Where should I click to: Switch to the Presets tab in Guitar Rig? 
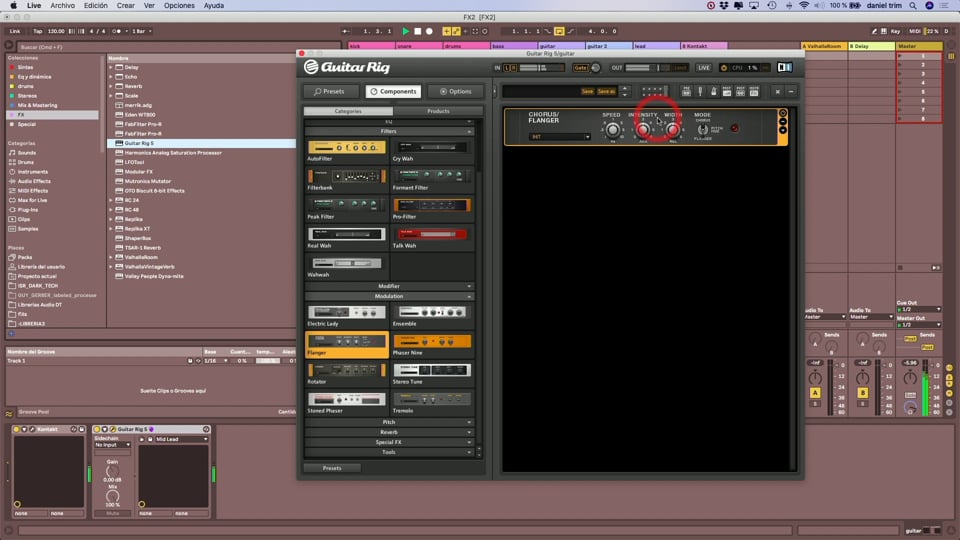(331, 91)
